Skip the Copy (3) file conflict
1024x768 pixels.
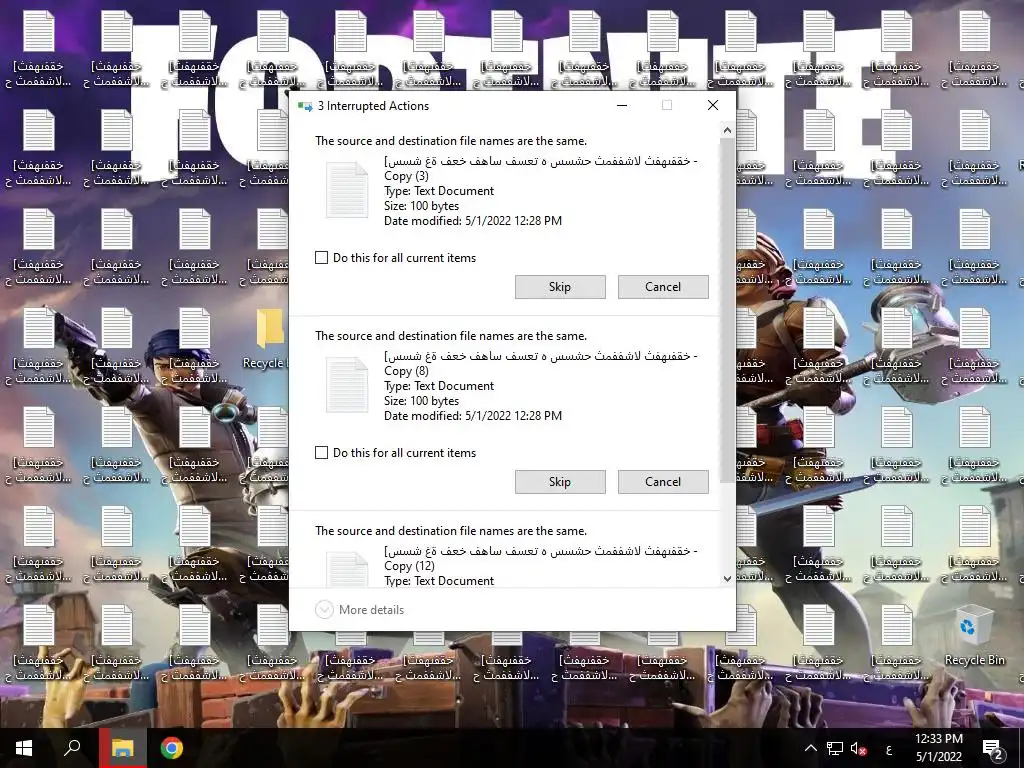tap(560, 287)
